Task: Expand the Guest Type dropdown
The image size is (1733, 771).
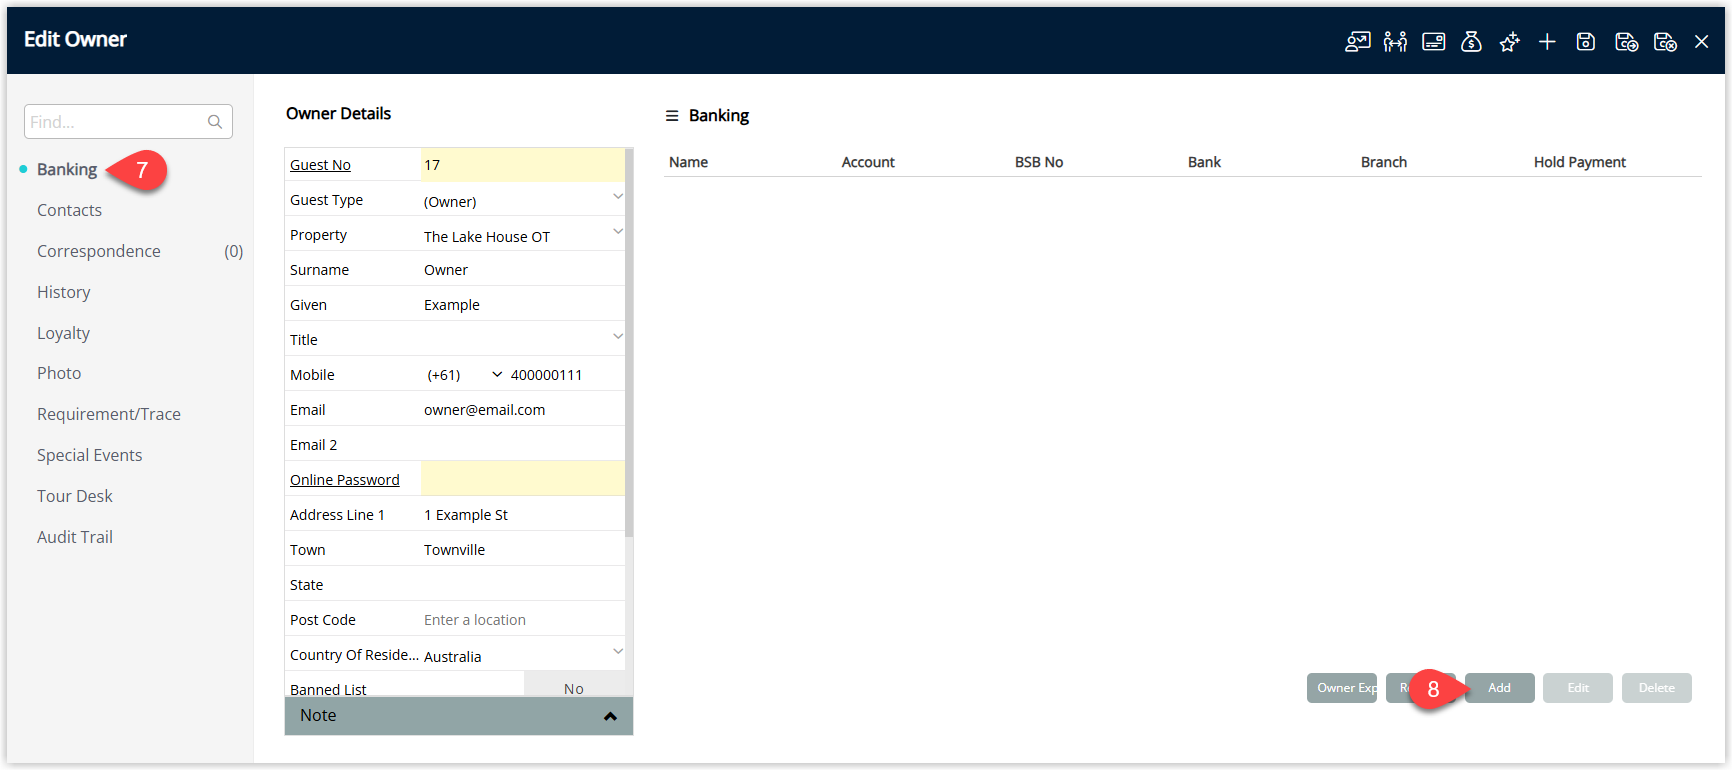Action: [x=618, y=197]
